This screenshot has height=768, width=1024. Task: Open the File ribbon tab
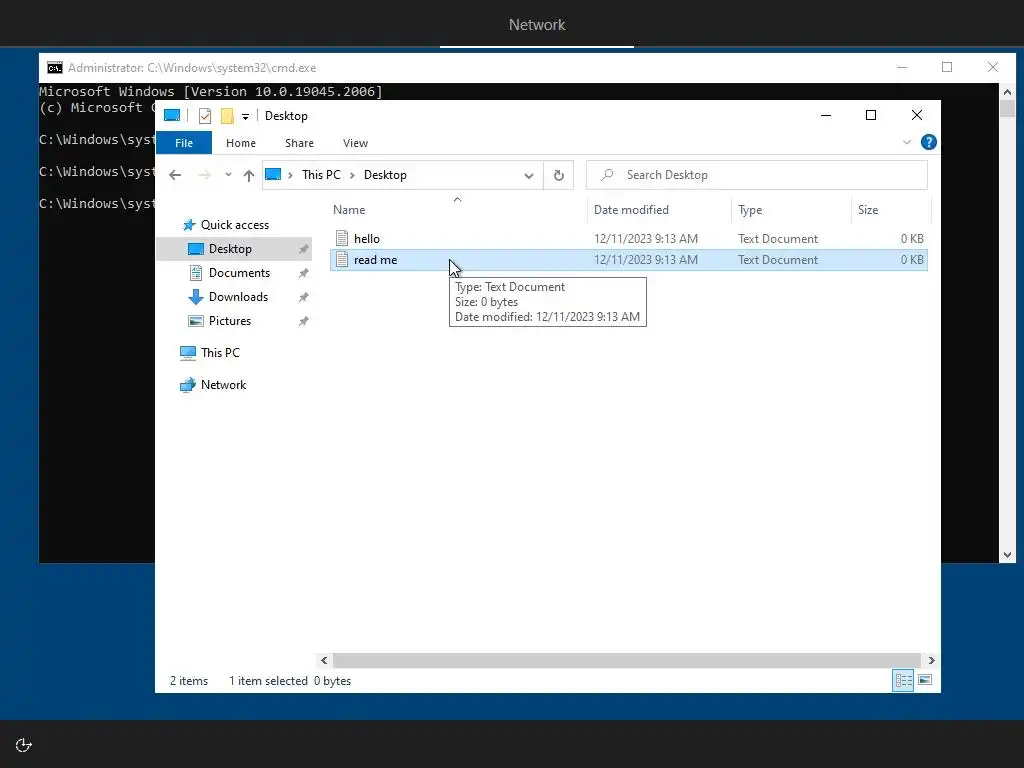pyautogui.click(x=184, y=143)
